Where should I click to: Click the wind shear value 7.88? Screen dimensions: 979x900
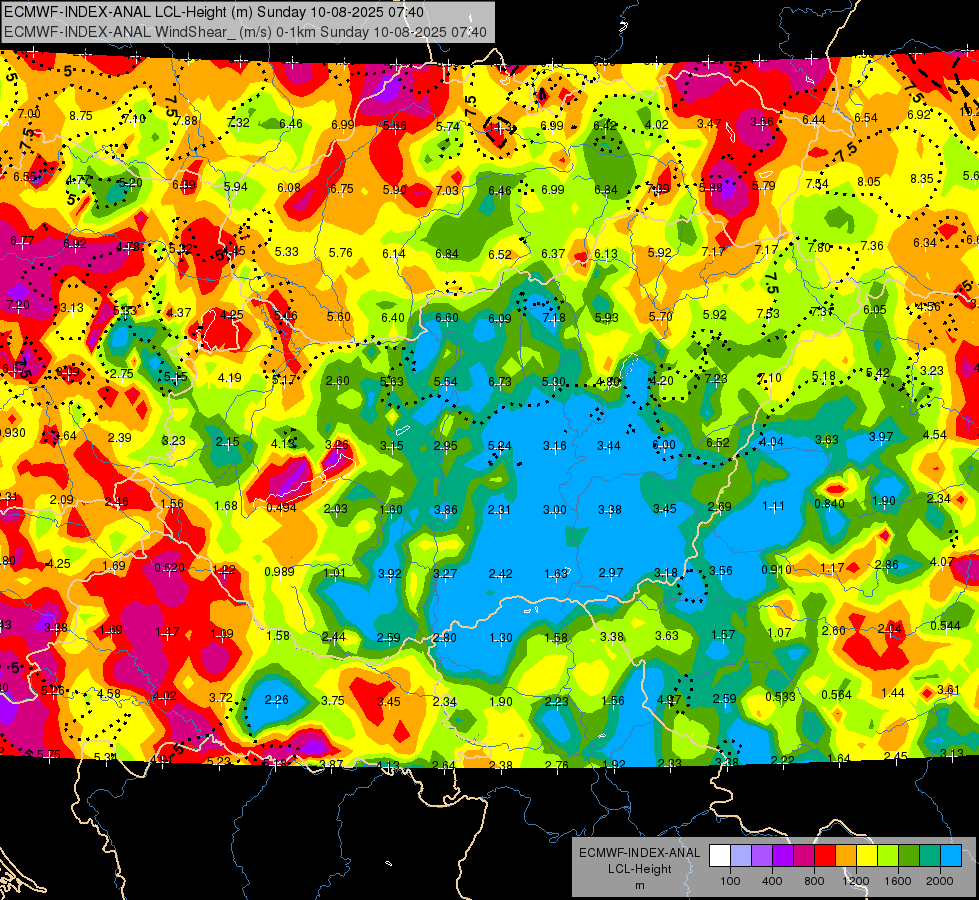(185, 121)
